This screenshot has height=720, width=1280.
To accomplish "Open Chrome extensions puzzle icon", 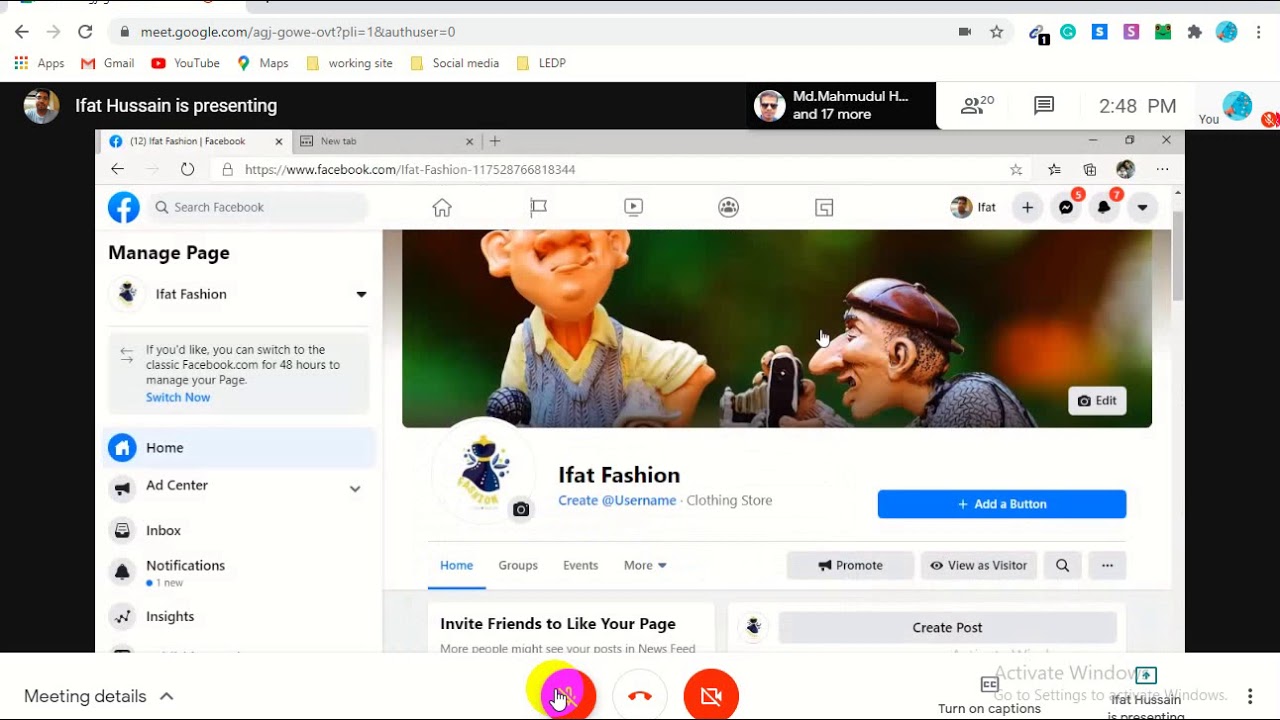I will (x=1194, y=32).
